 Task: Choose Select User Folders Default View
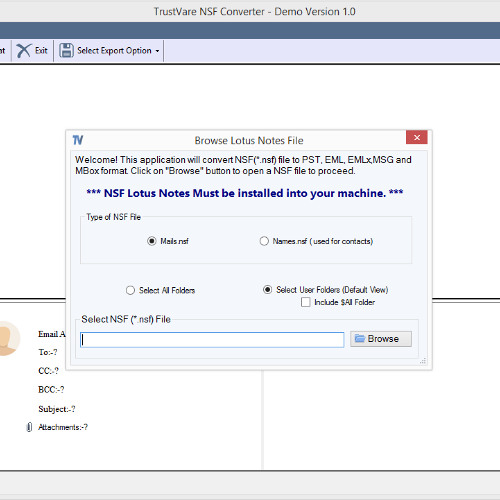tap(267, 290)
